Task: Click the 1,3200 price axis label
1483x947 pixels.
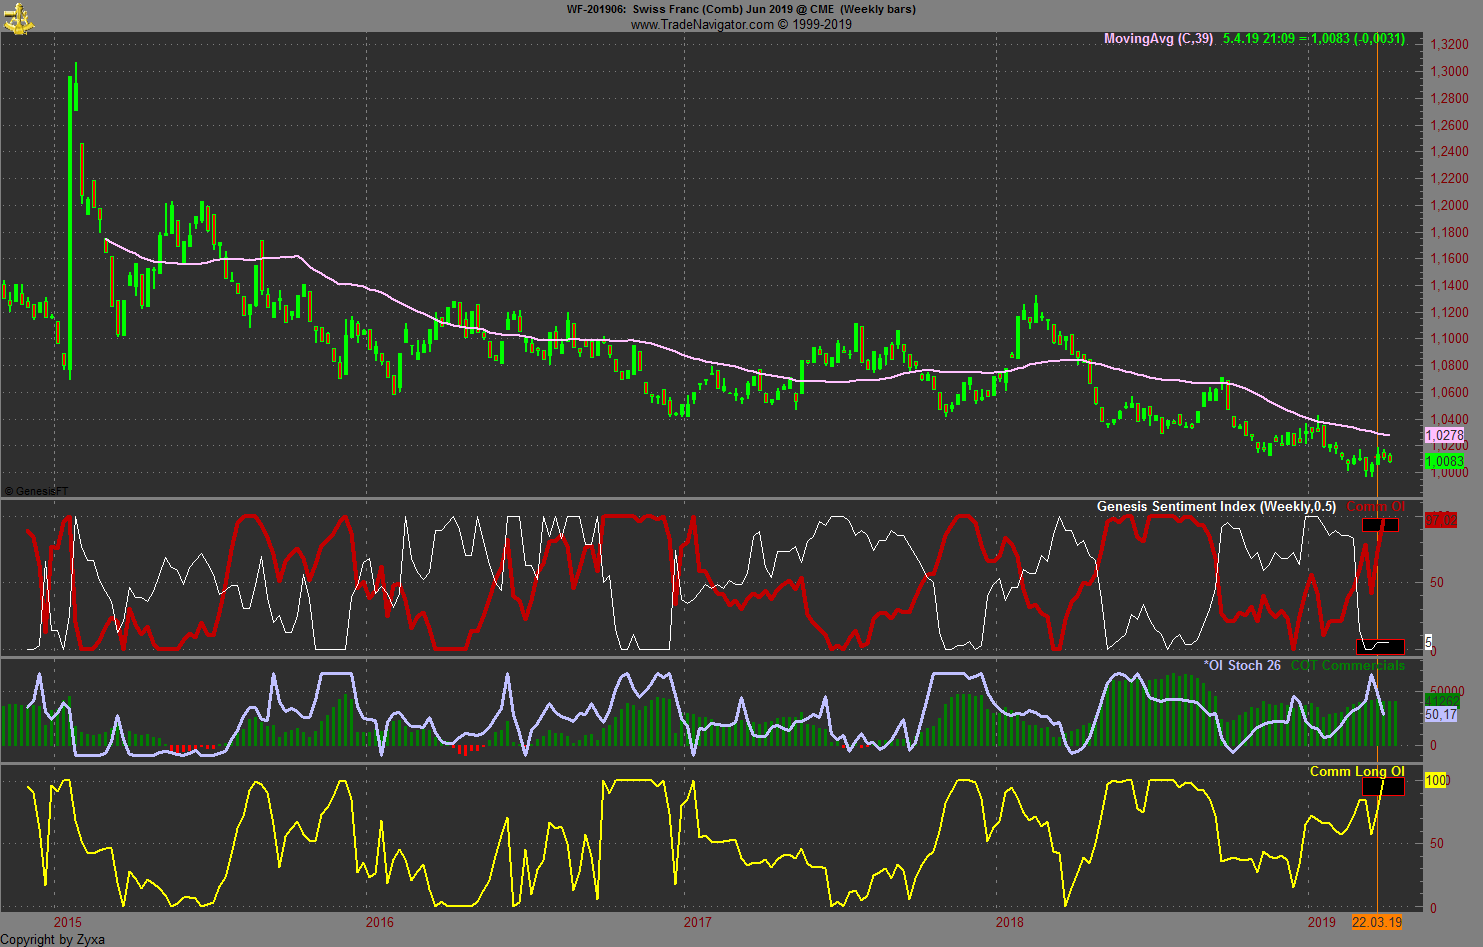Action: (x=1449, y=45)
